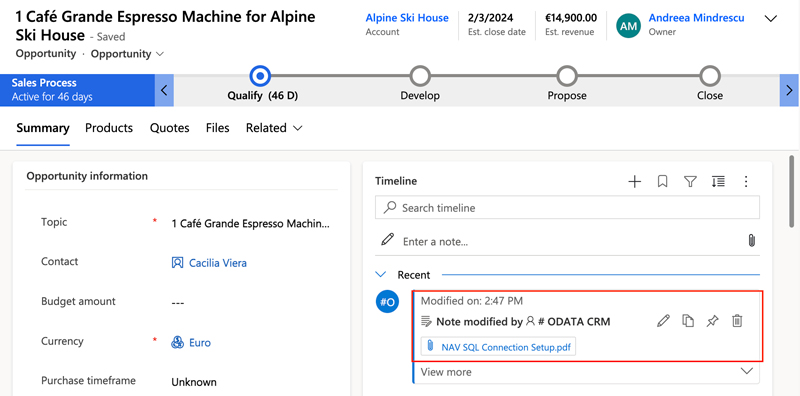Image resolution: width=800 pixels, height=396 pixels.
Task: Click the AM owner avatar
Action: pyautogui.click(x=629, y=25)
